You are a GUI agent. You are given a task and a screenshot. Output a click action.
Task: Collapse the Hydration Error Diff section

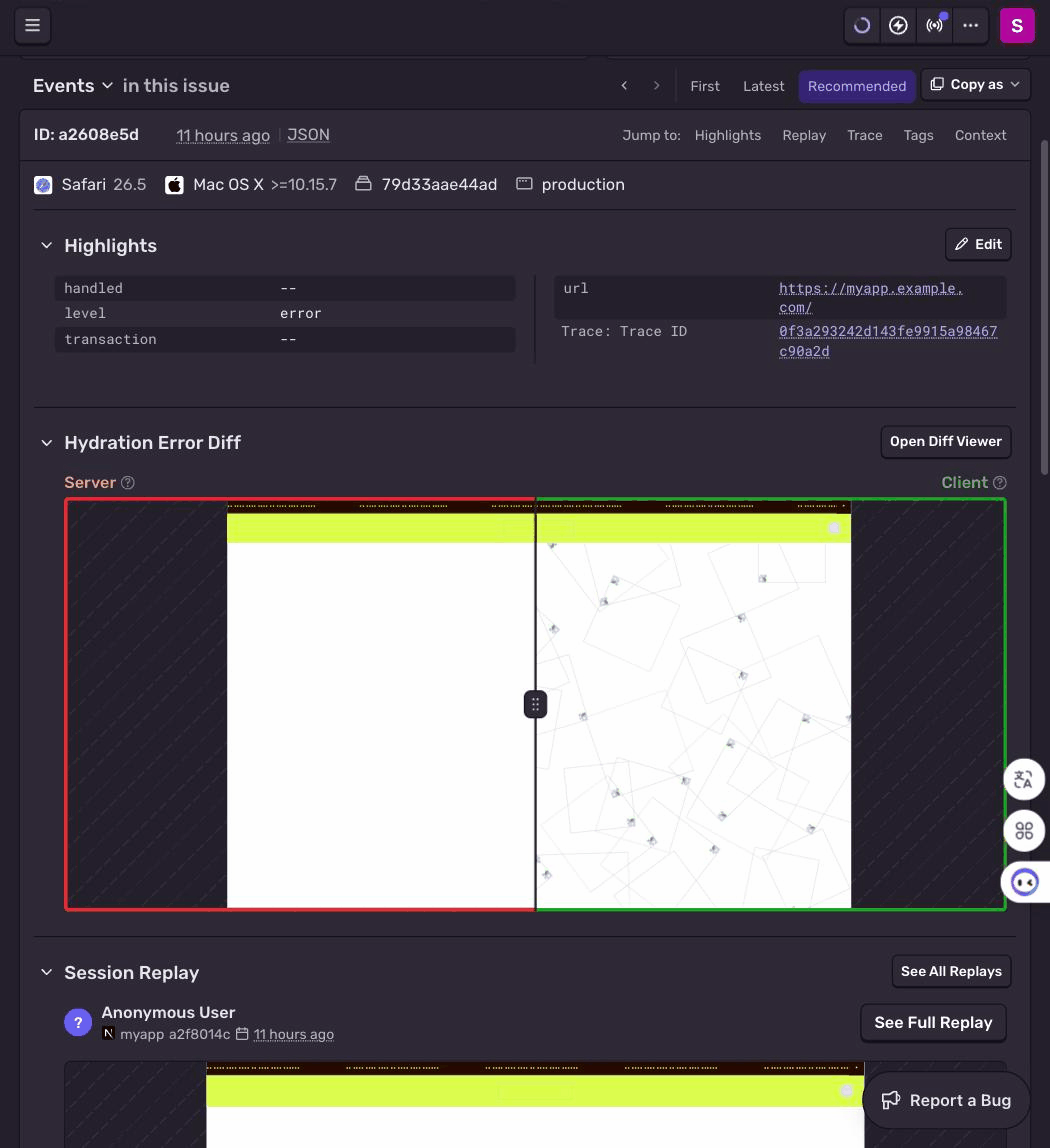47,443
